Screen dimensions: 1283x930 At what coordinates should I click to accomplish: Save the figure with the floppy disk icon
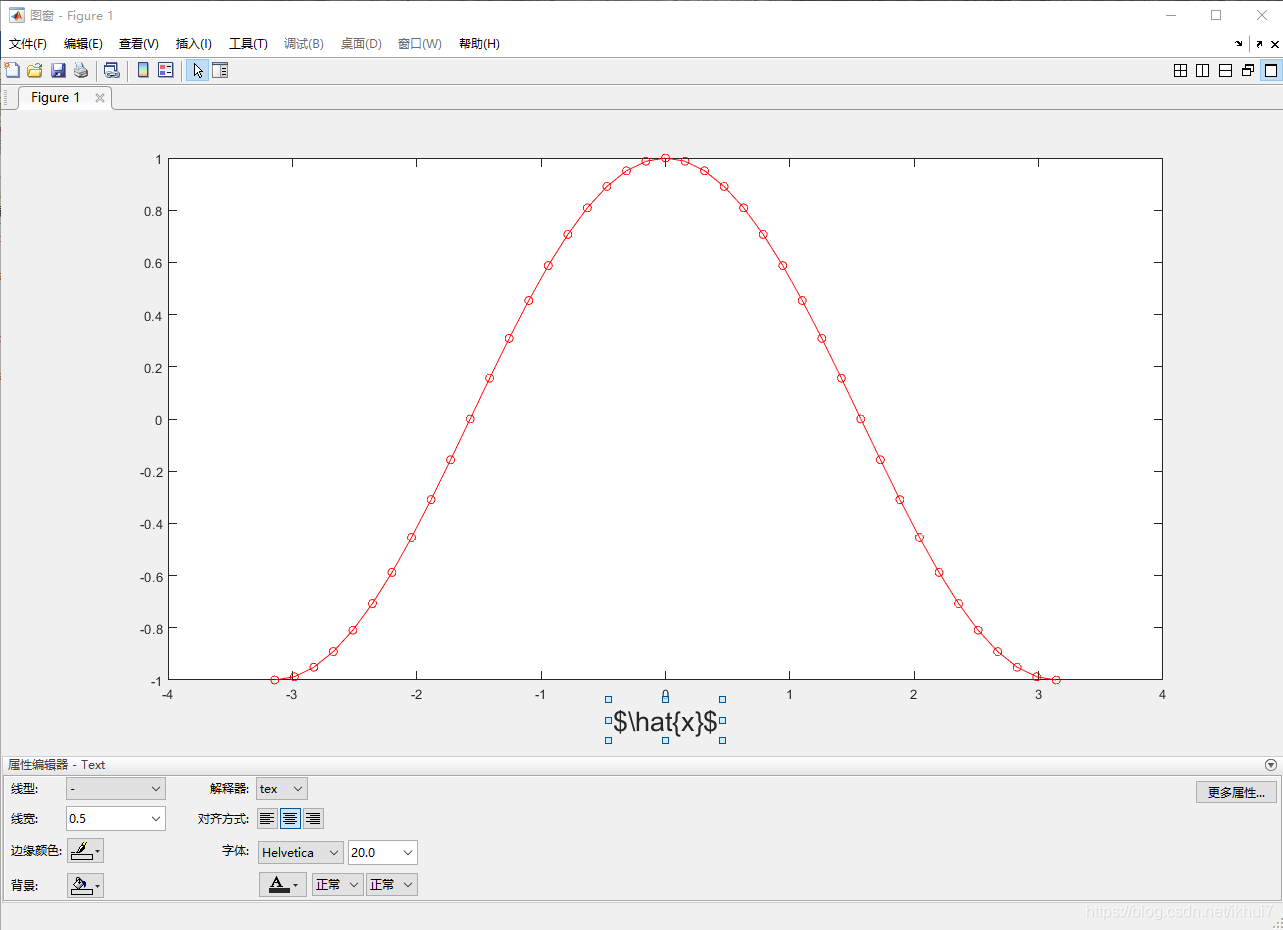(58, 70)
